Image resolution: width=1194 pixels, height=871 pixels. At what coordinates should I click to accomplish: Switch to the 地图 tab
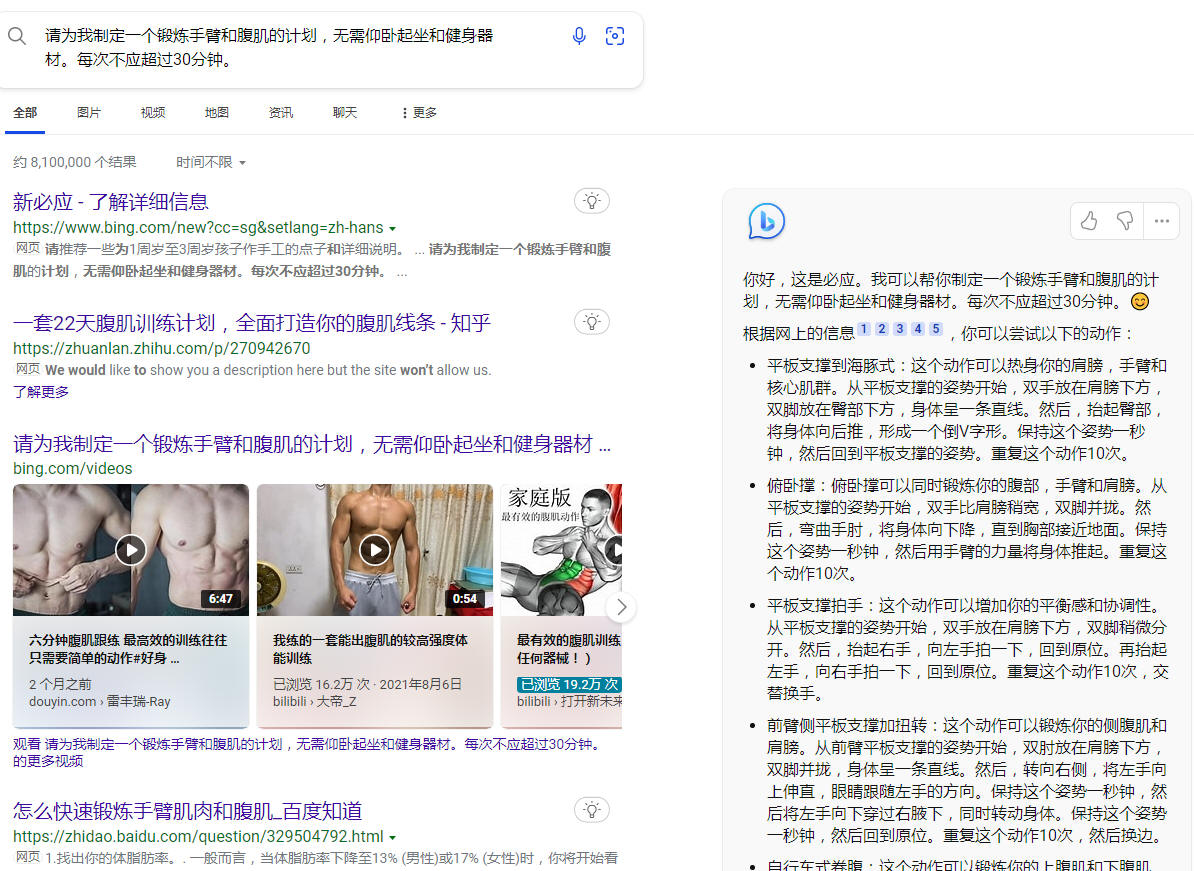point(217,113)
